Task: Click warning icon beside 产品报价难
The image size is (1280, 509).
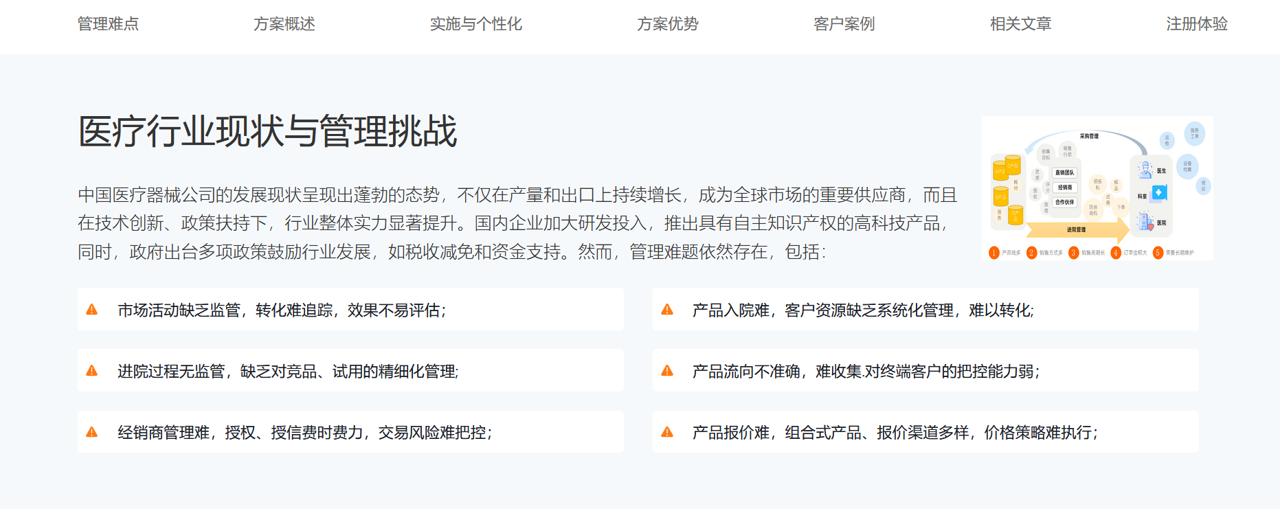Action: coord(667,432)
